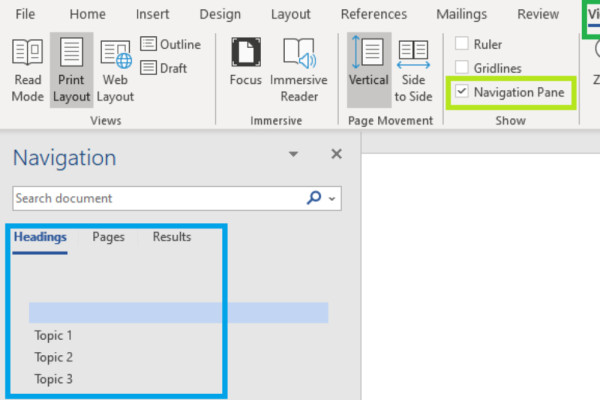The height and width of the screenshot is (400, 600).
Task: Open the References ribbon tab
Action: pos(374,14)
